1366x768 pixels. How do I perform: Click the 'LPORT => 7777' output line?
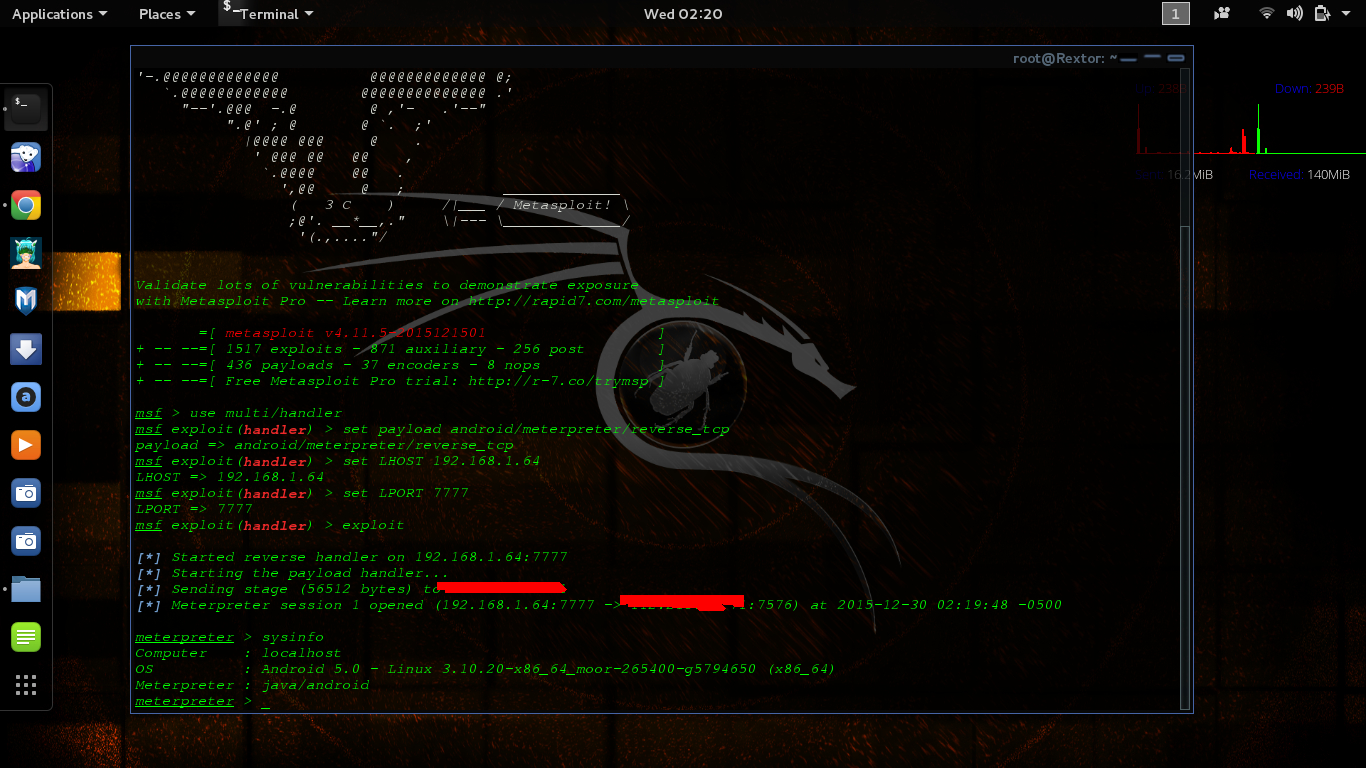(194, 509)
